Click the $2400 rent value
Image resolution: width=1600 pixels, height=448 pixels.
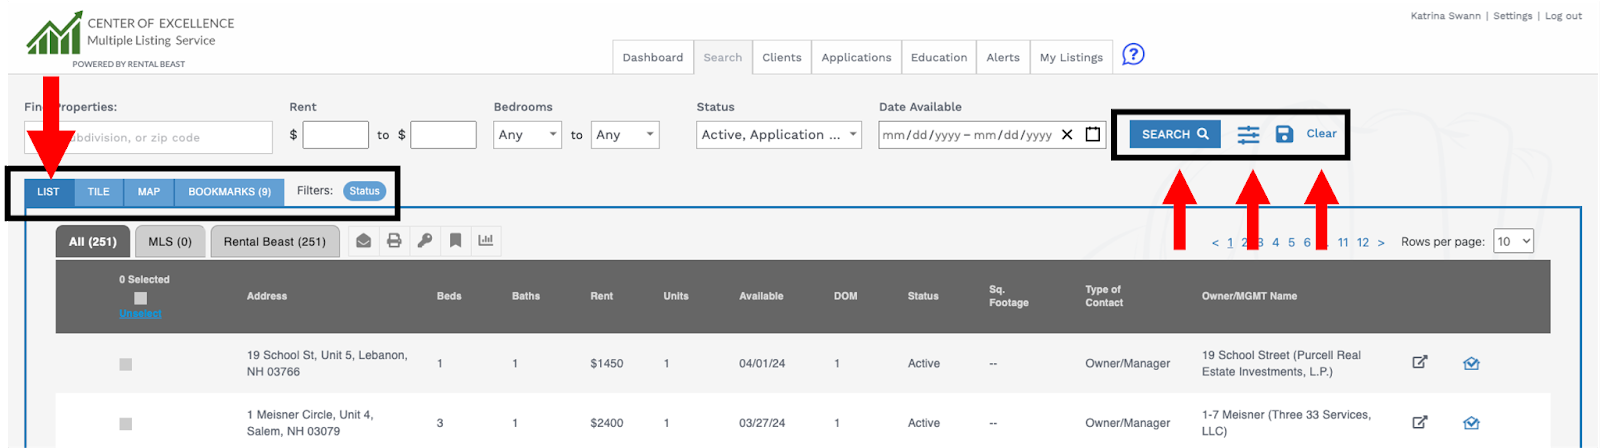tap(607, 423)
